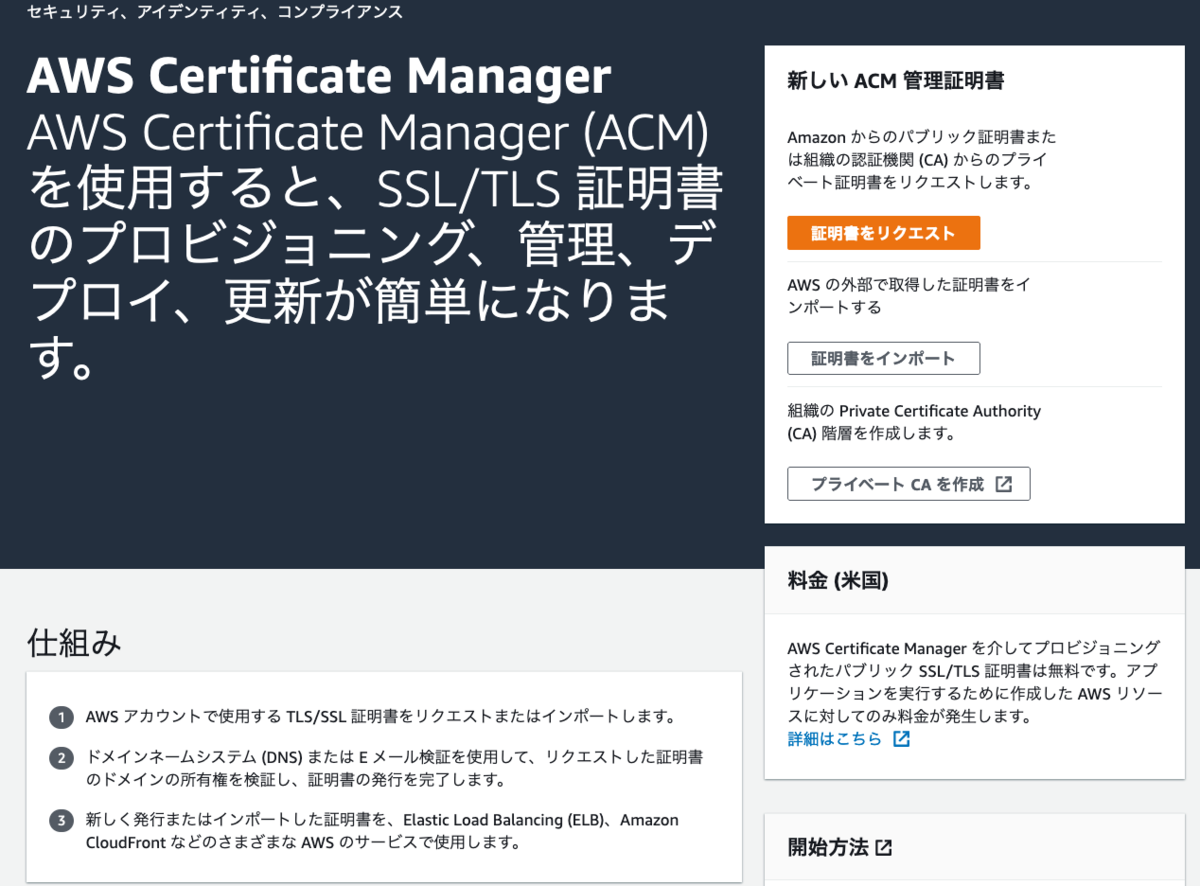Viewport: 1200px width, 886px height.
Task: Click external-link icon beside 詳細はこちら
Action: click(901, 739)
